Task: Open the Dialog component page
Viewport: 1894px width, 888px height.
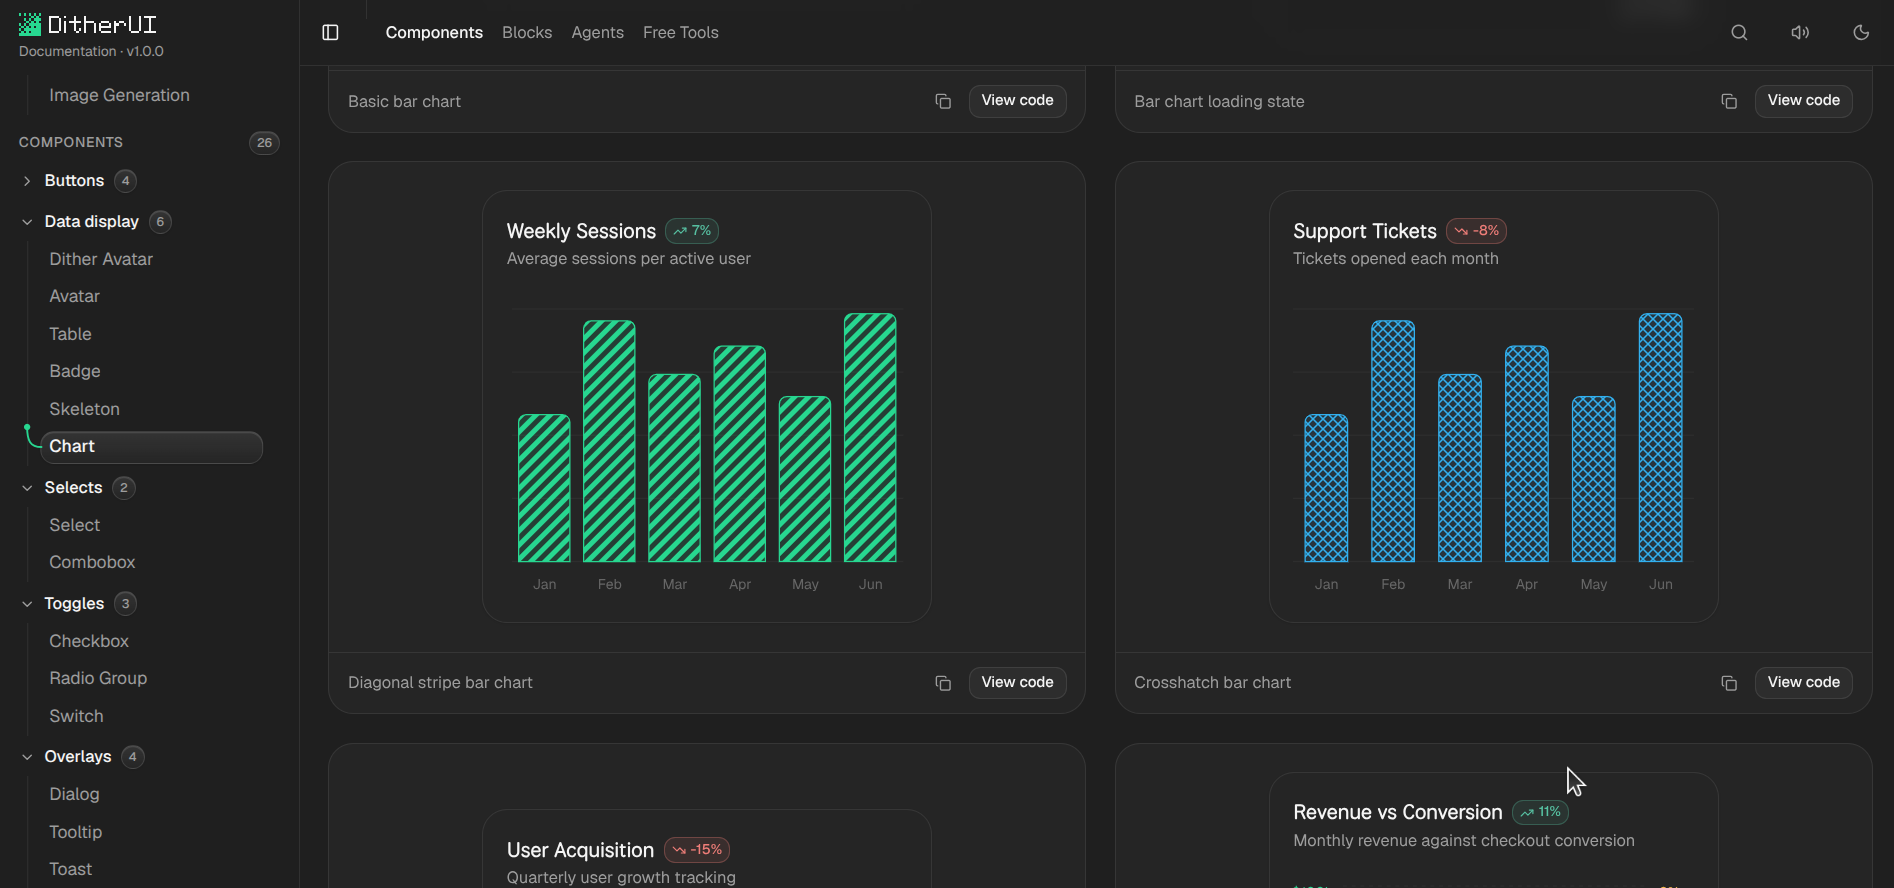Action: click(x=75, y=794)
